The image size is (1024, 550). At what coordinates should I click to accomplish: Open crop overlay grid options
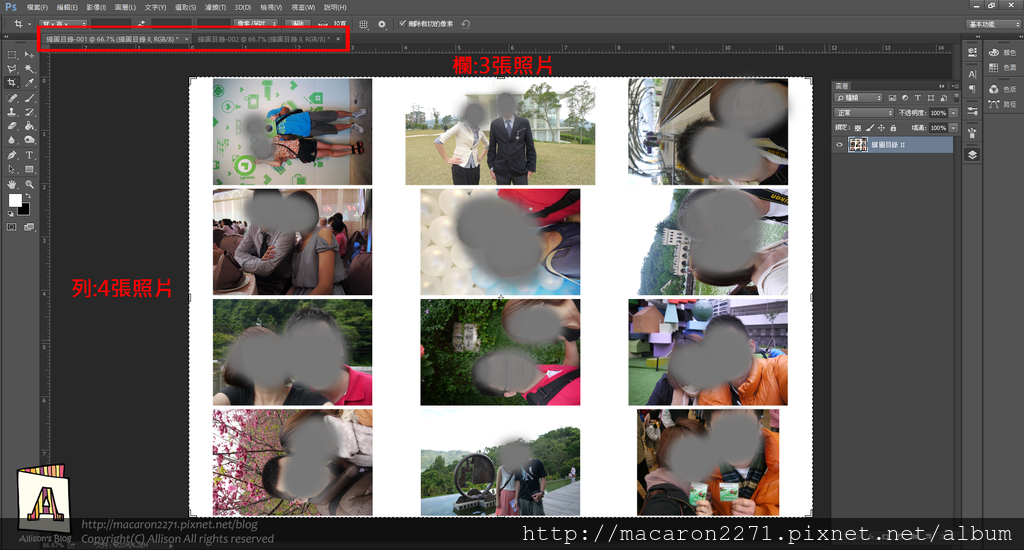364,24
